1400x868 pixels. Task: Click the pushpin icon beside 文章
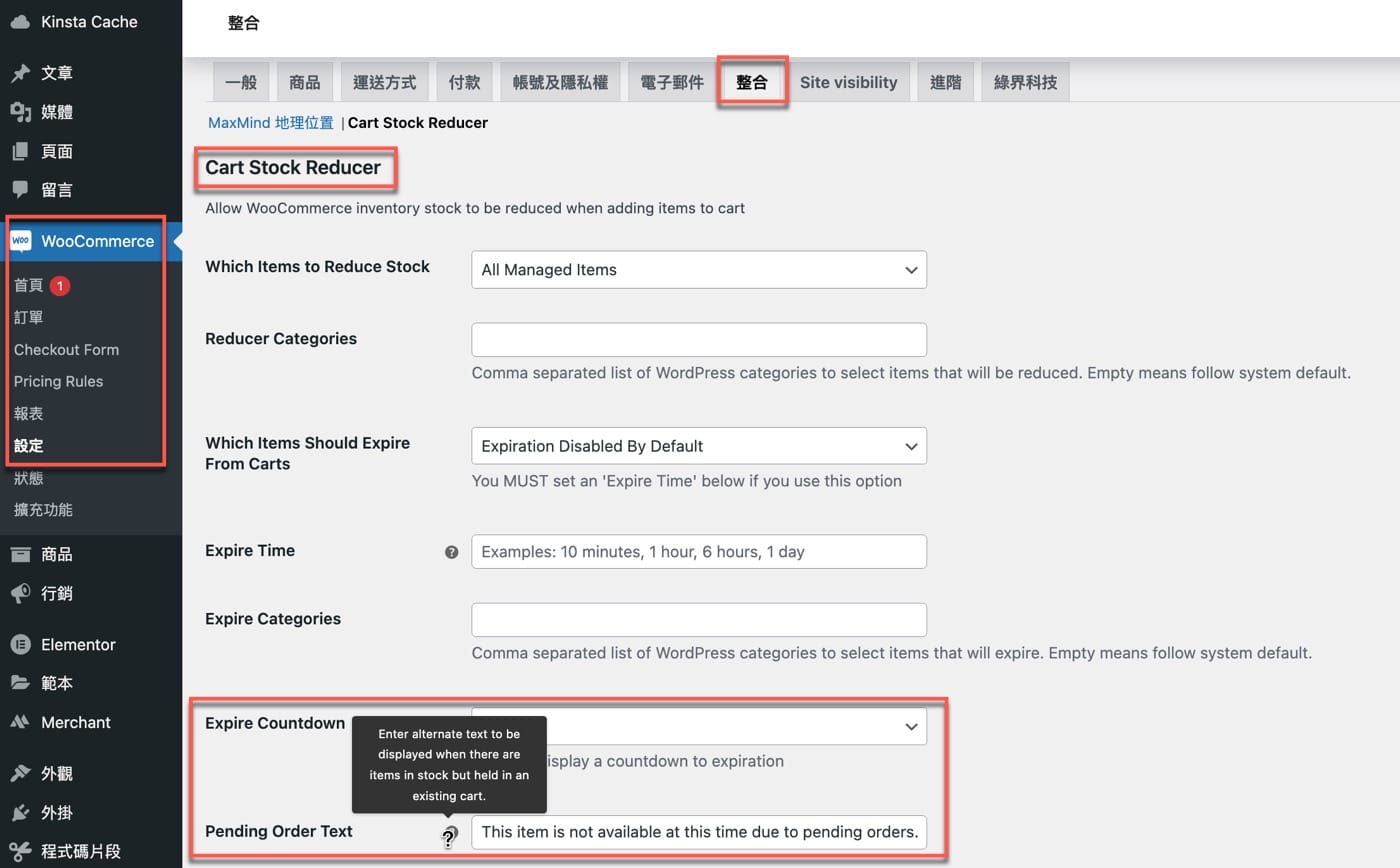tap(20, 73)
